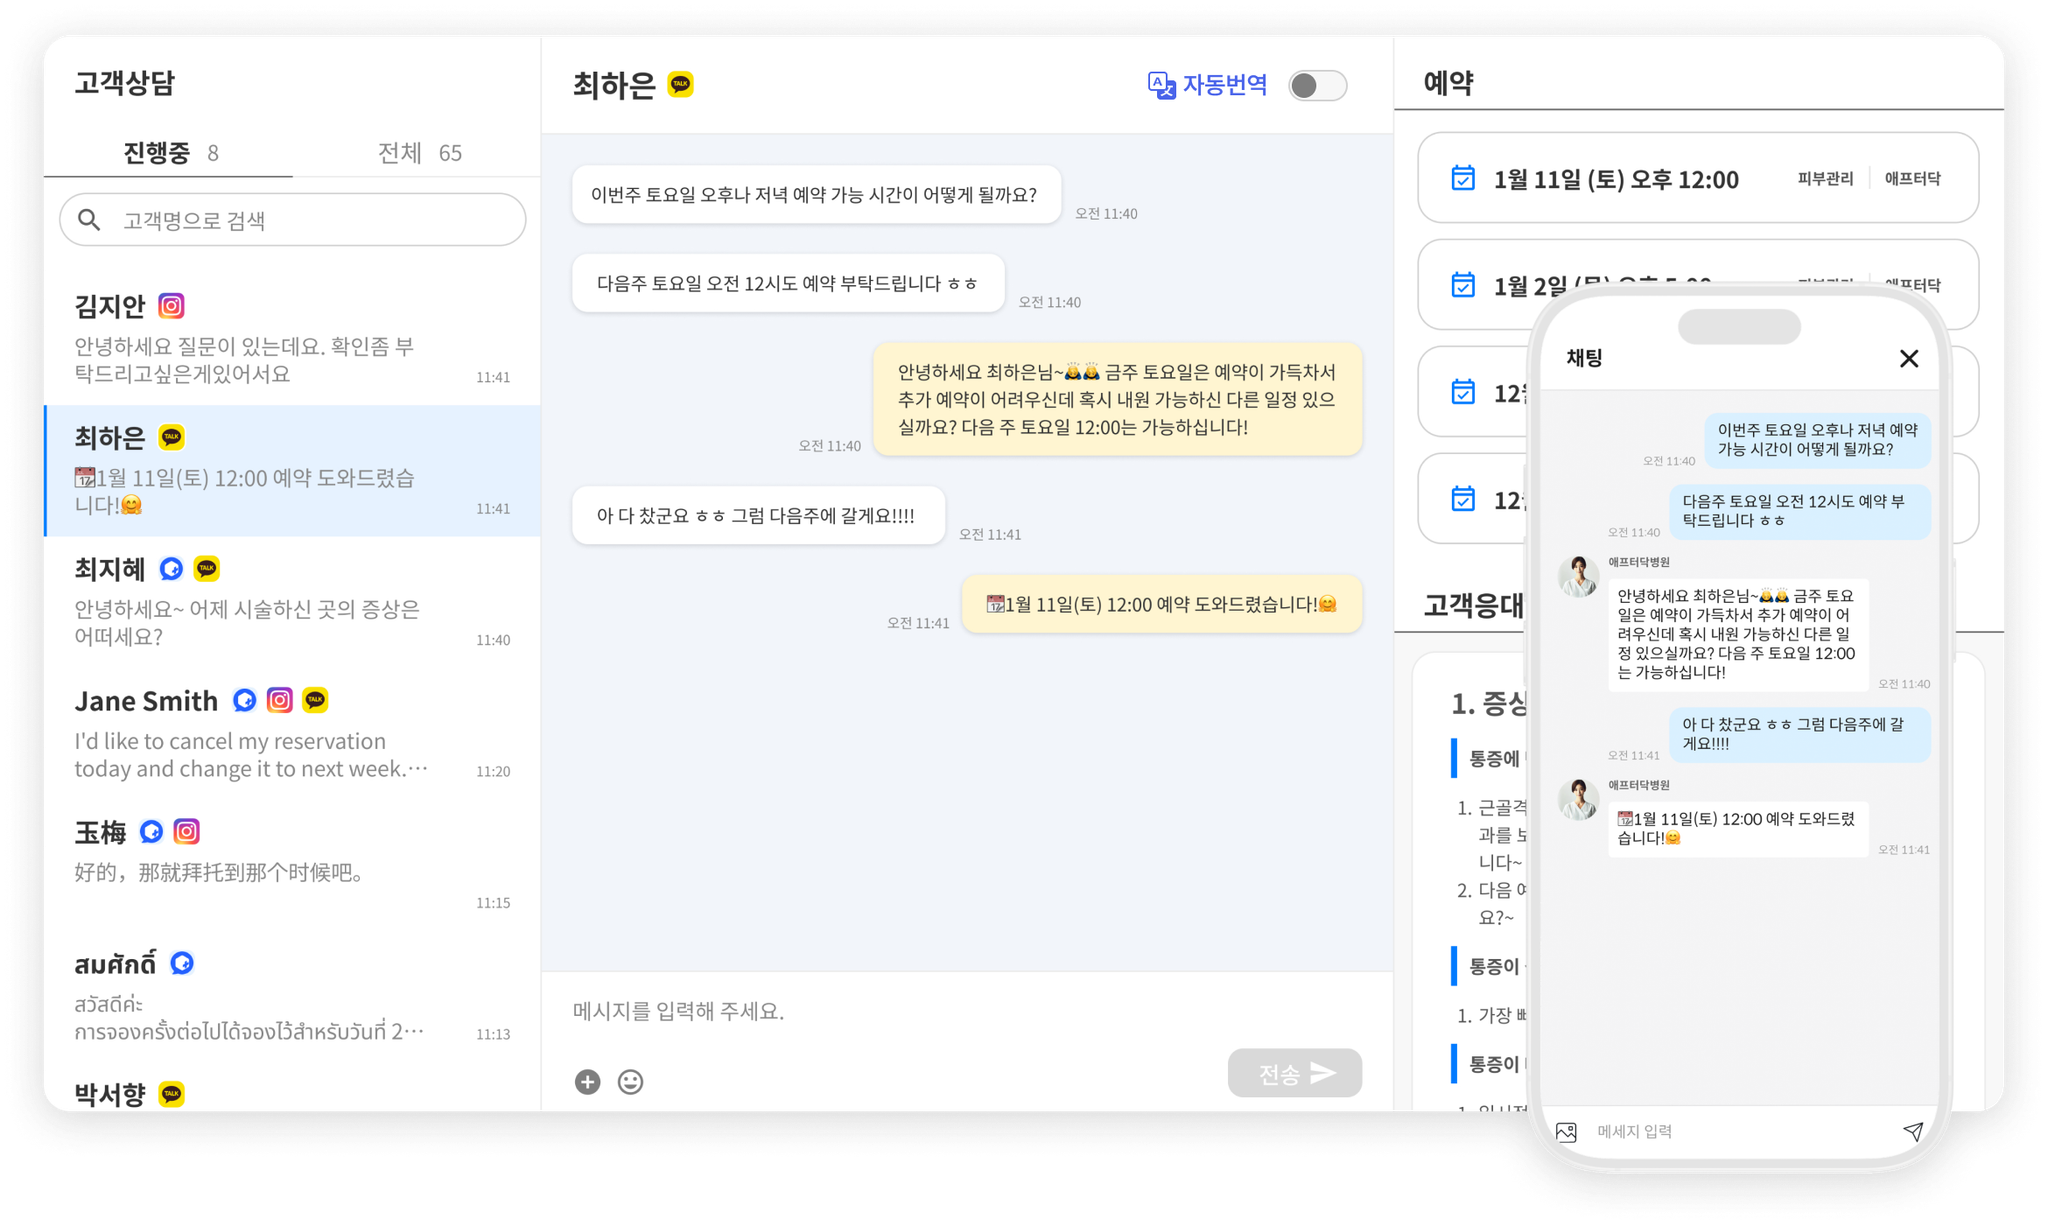Click message '이번주 토요일 오후나 저녁 예약 가능' in main chat
Screen dimensions: 2048x1232
(x=816, y=195)
